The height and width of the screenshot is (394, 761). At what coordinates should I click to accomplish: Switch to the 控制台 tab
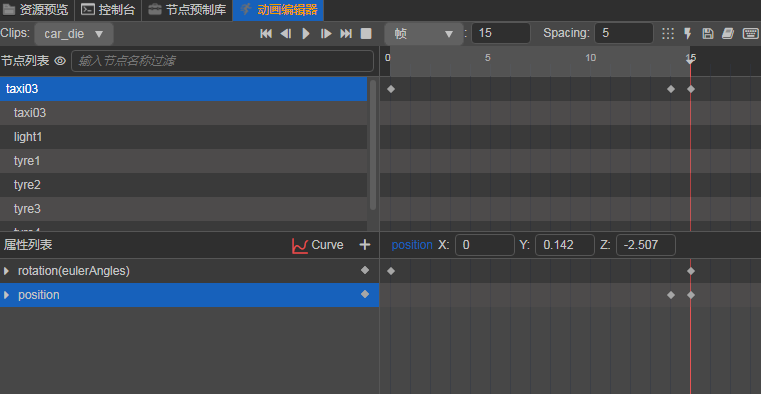(x=108, y=10)
